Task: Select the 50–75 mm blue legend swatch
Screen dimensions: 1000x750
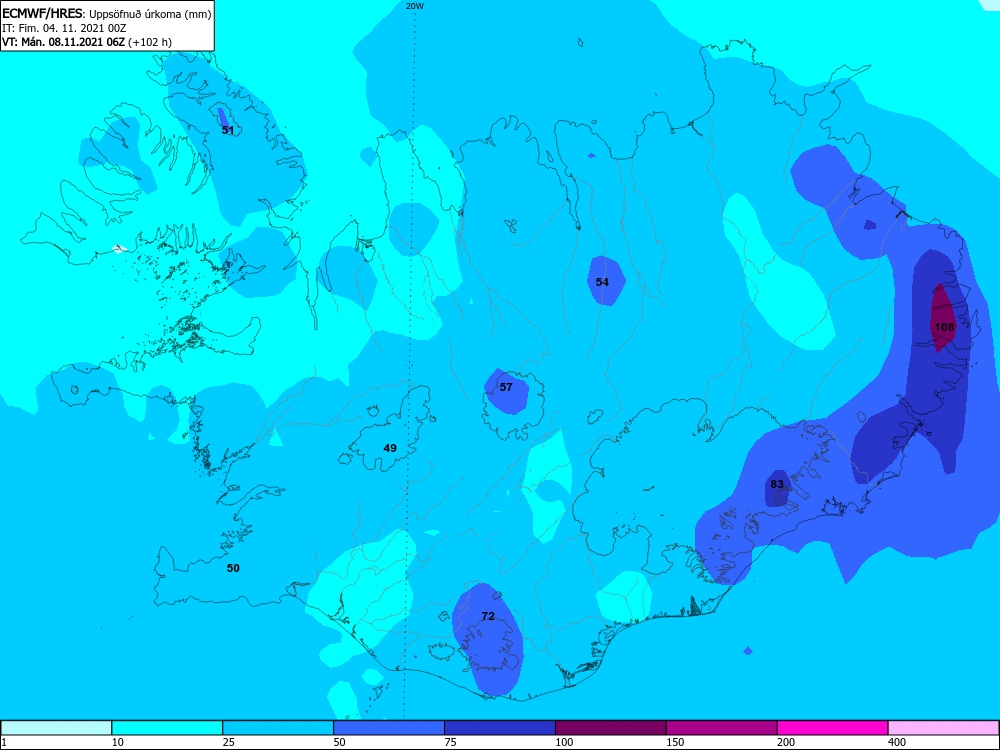Action: (x=389, y=728)
